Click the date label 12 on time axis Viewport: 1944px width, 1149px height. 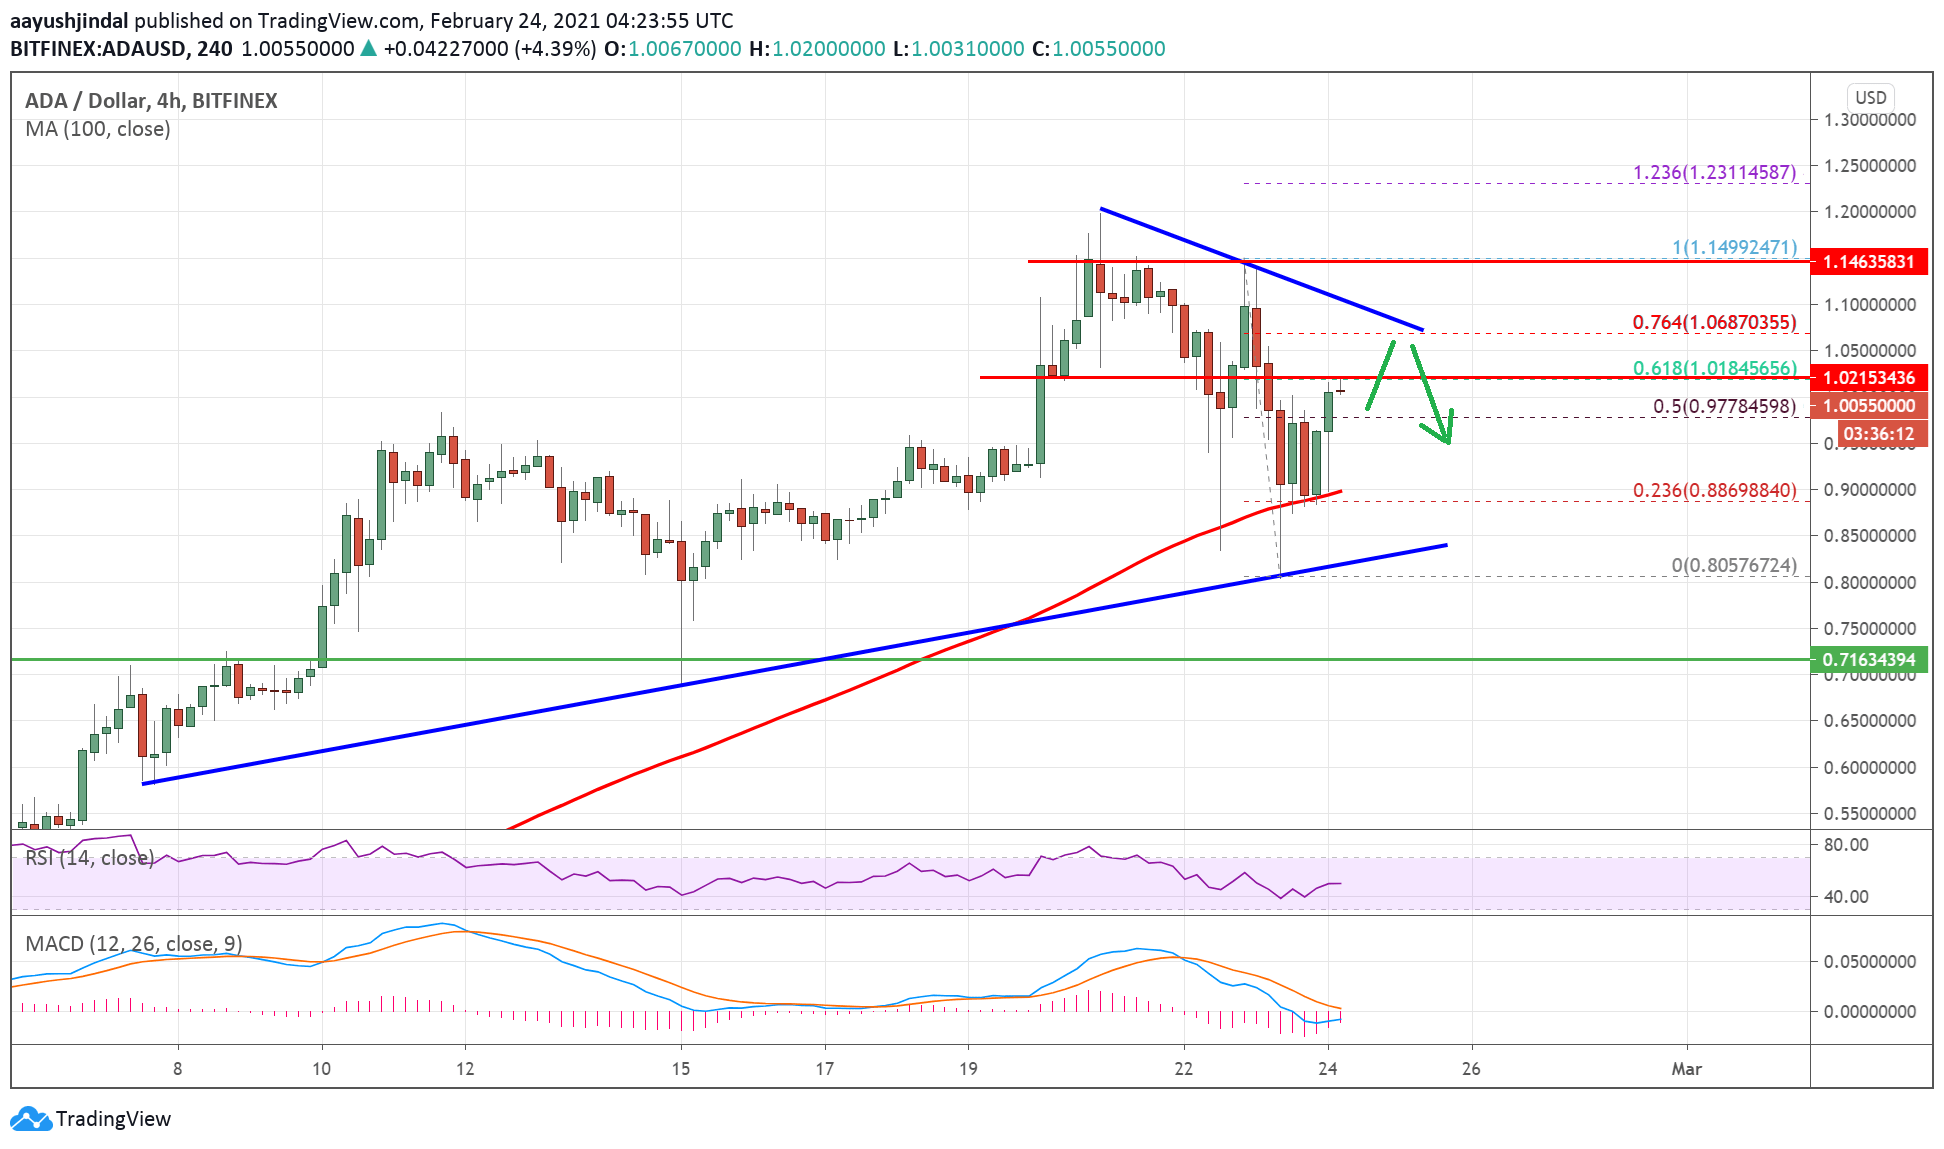pyautogui.click(x=465, y=1068)
